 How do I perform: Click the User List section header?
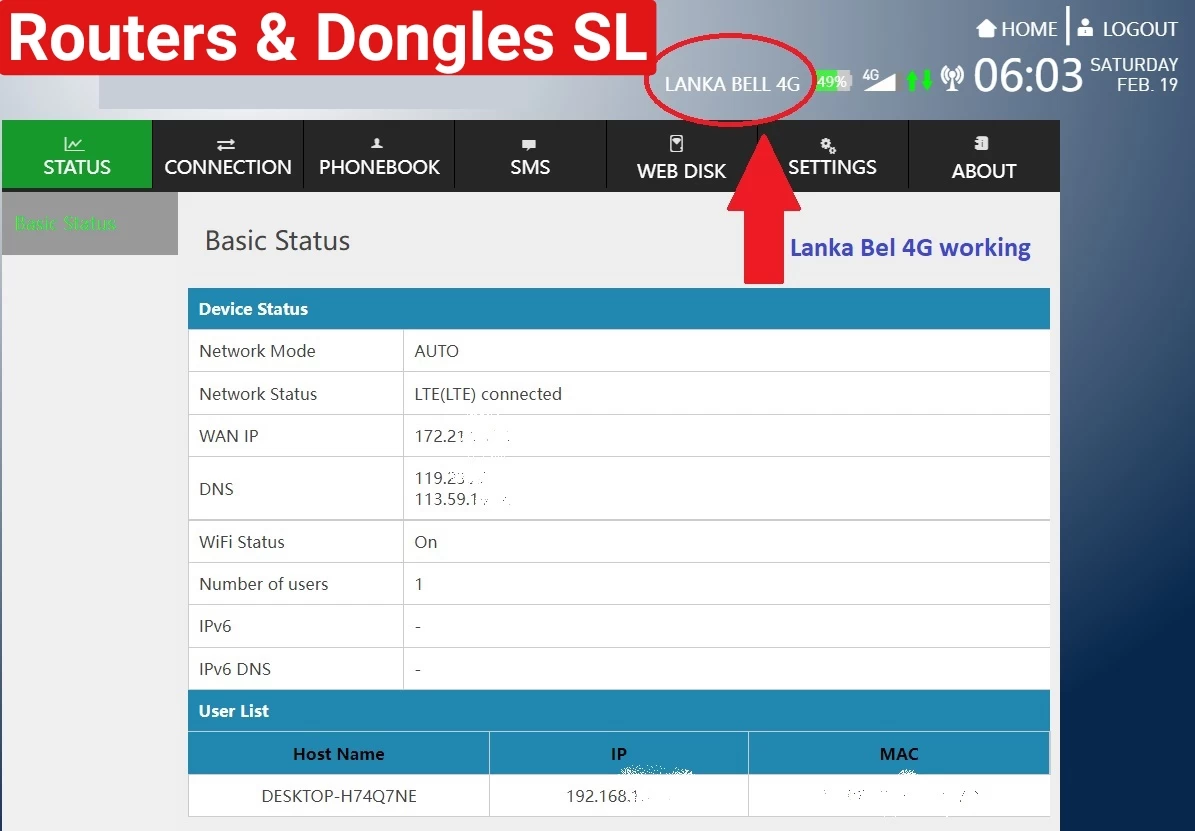tap(619, 711)
